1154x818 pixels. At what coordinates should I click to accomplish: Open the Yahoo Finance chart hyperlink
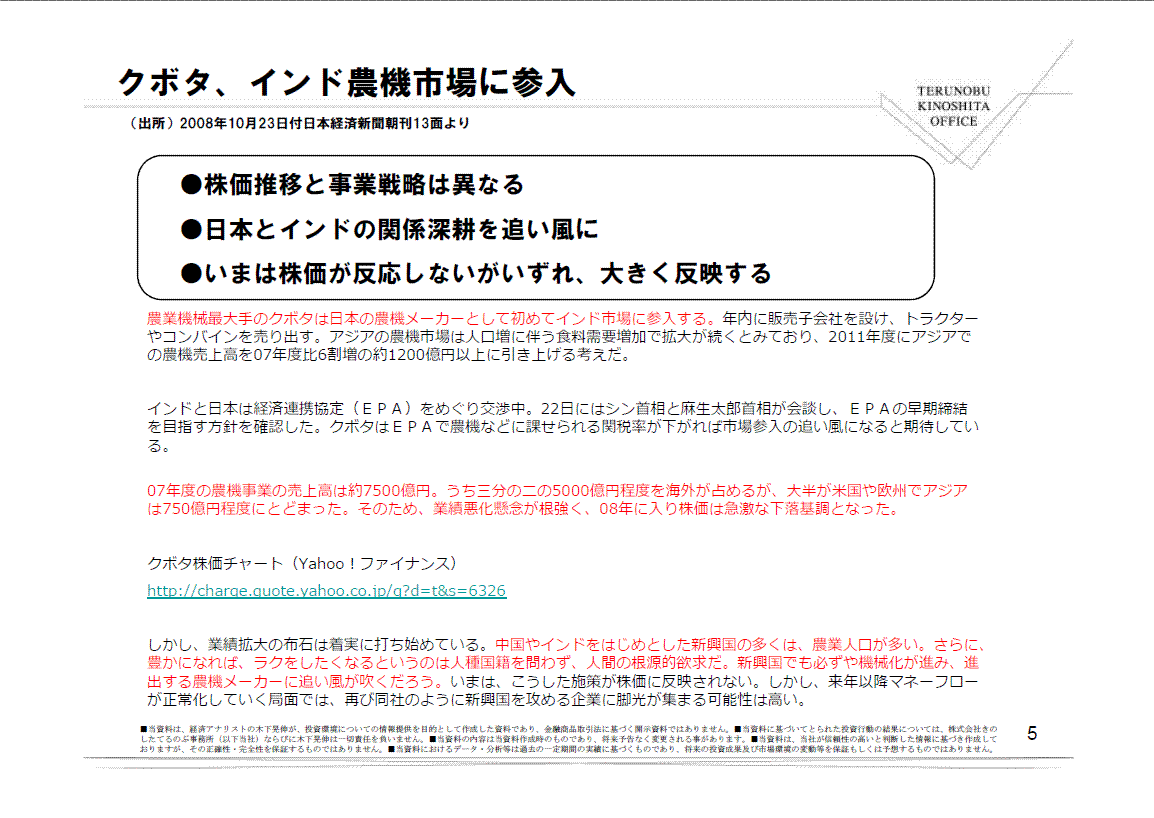327,590
